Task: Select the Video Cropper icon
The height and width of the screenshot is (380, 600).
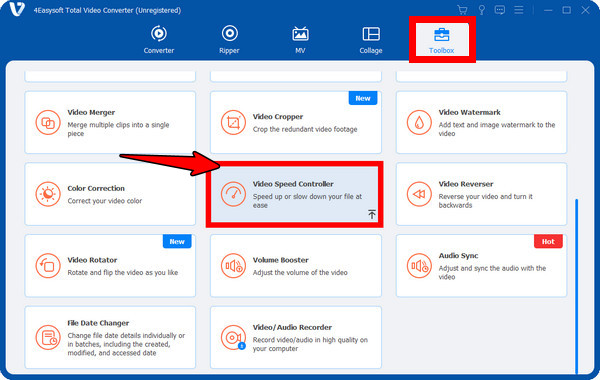Action: (x=233, y=122)
